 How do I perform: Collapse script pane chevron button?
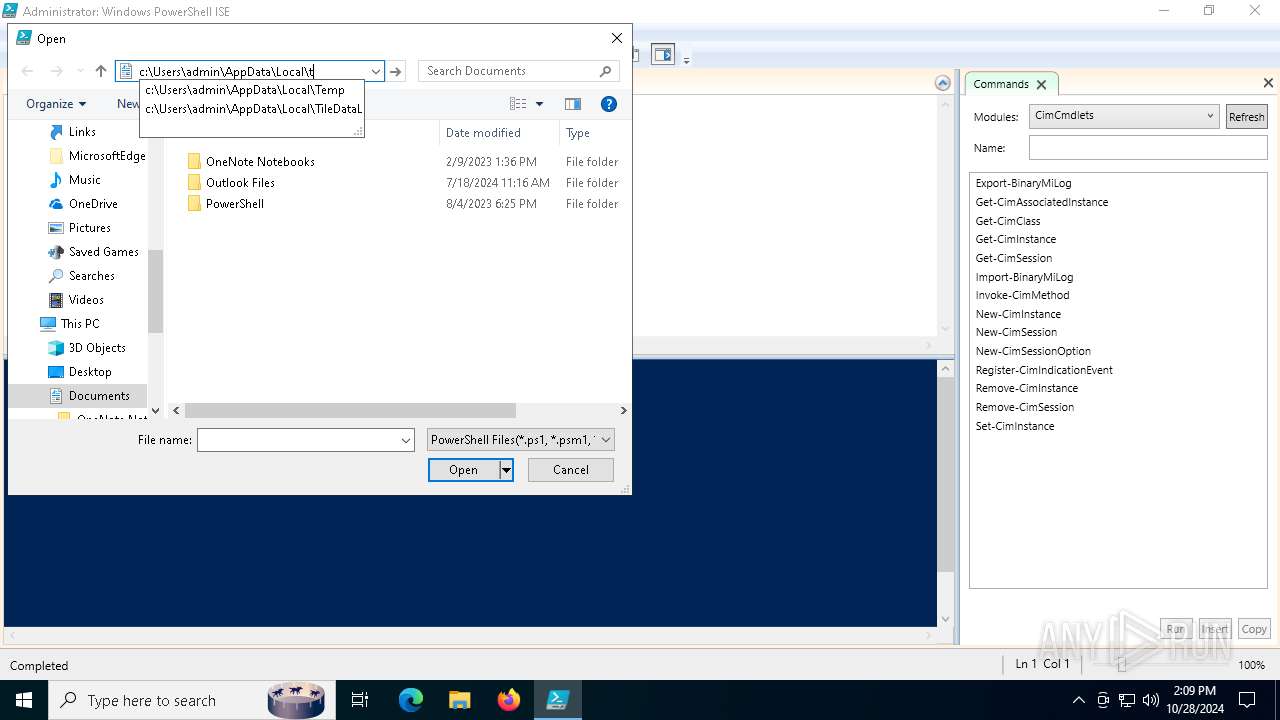click(x=942, y=84)
